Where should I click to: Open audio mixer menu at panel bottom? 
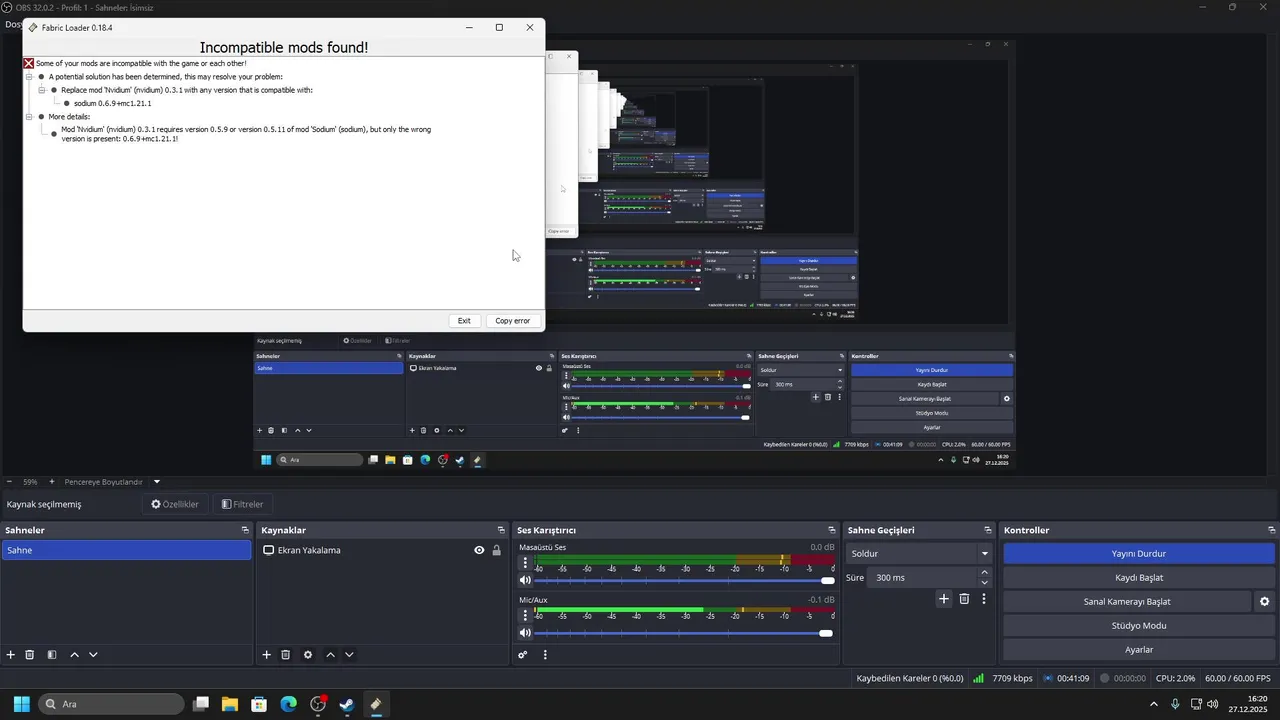coord(545,655)
